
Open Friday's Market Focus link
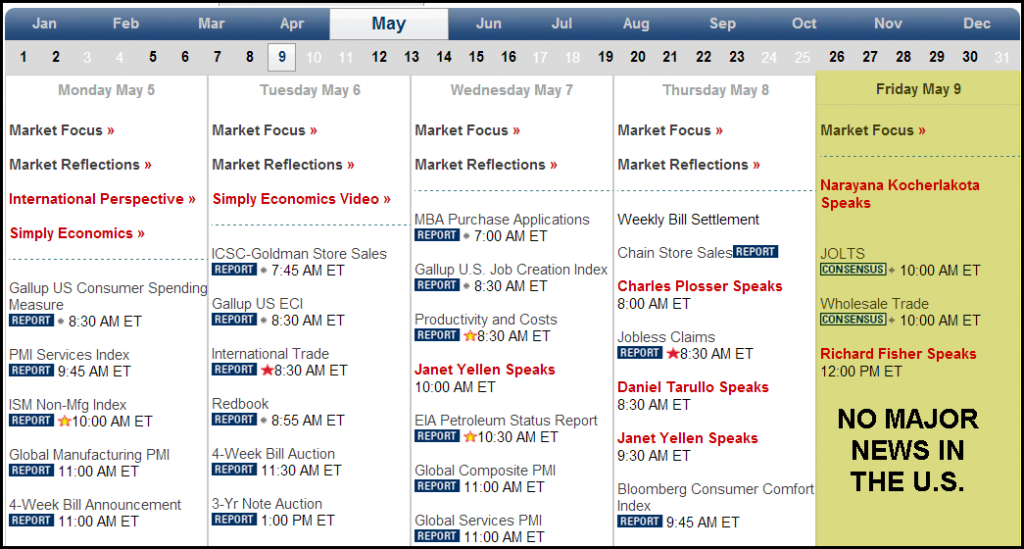coord(872,131)
